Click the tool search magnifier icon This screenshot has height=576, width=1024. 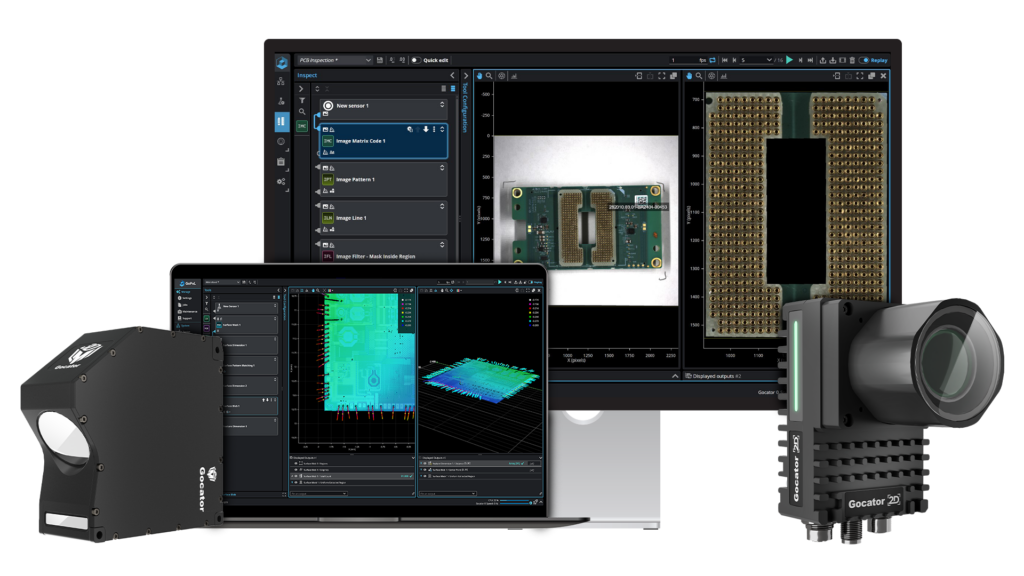[302, 112]
